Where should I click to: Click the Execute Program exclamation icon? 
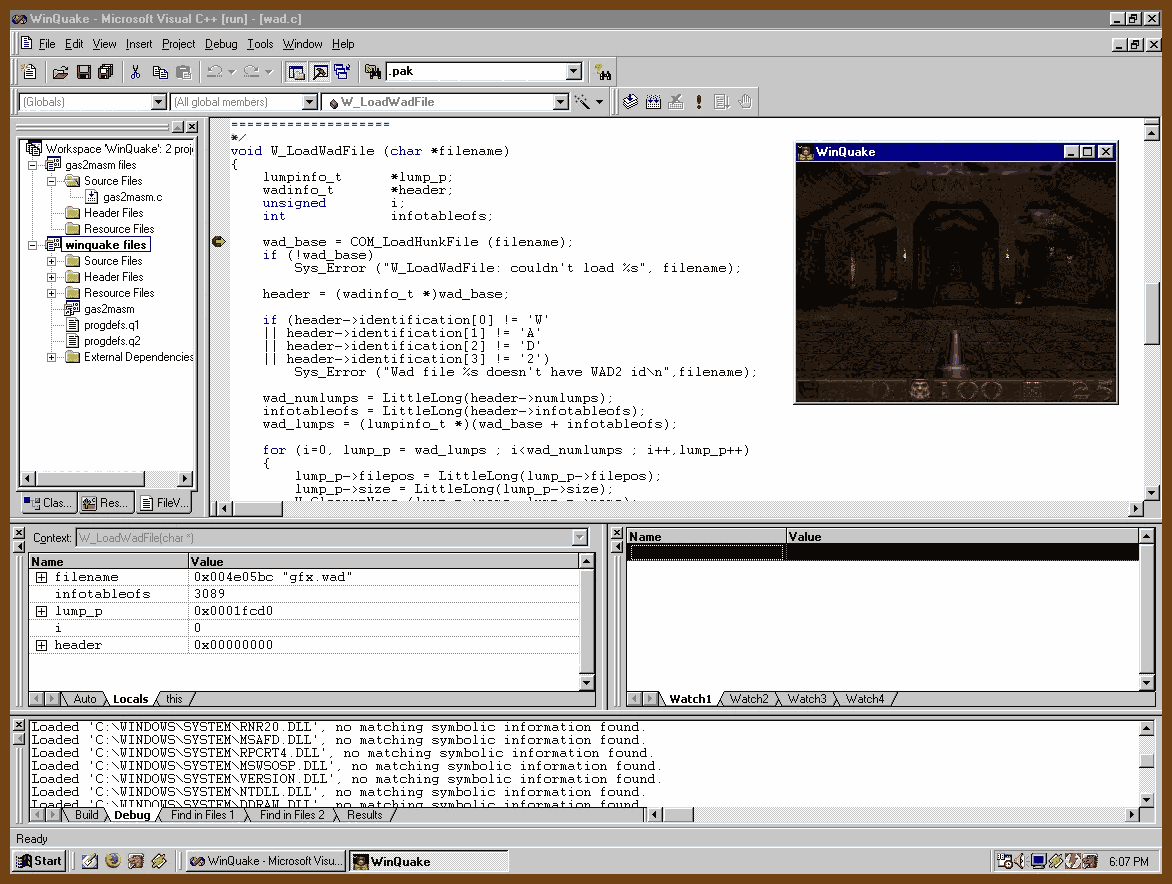point(699,102)
